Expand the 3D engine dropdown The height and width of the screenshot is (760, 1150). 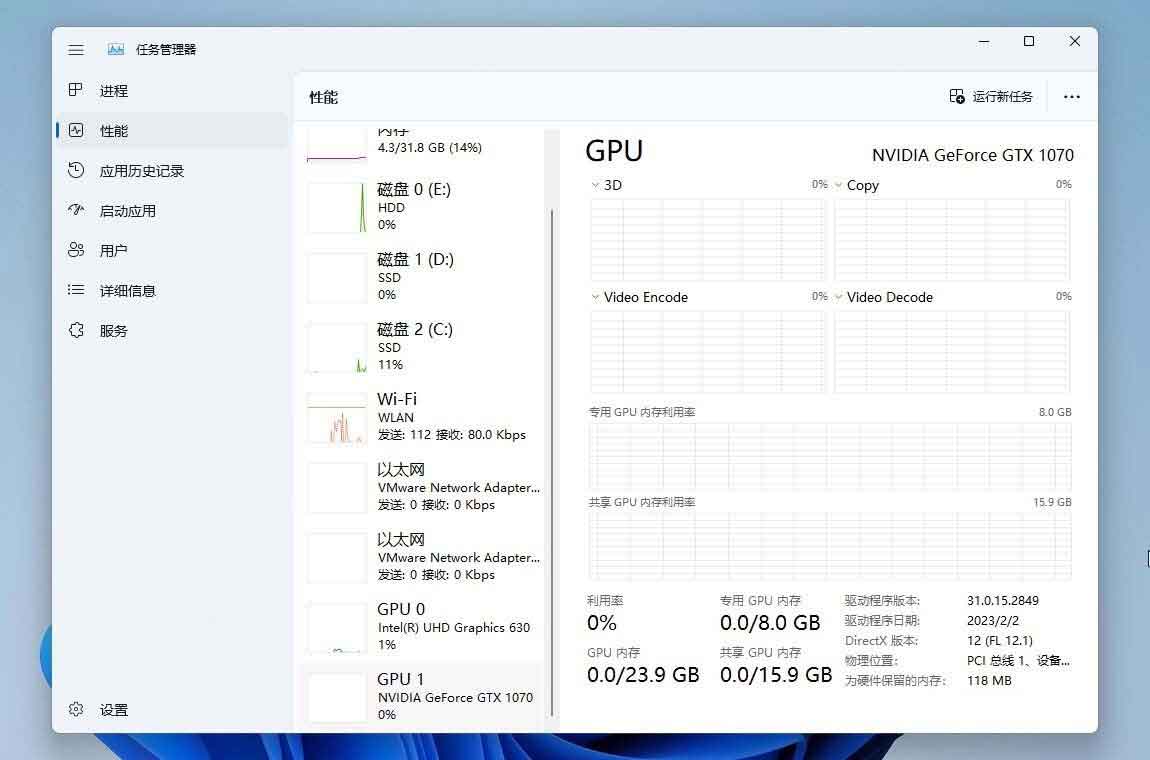pyautogui.click(x=596, y=185)
